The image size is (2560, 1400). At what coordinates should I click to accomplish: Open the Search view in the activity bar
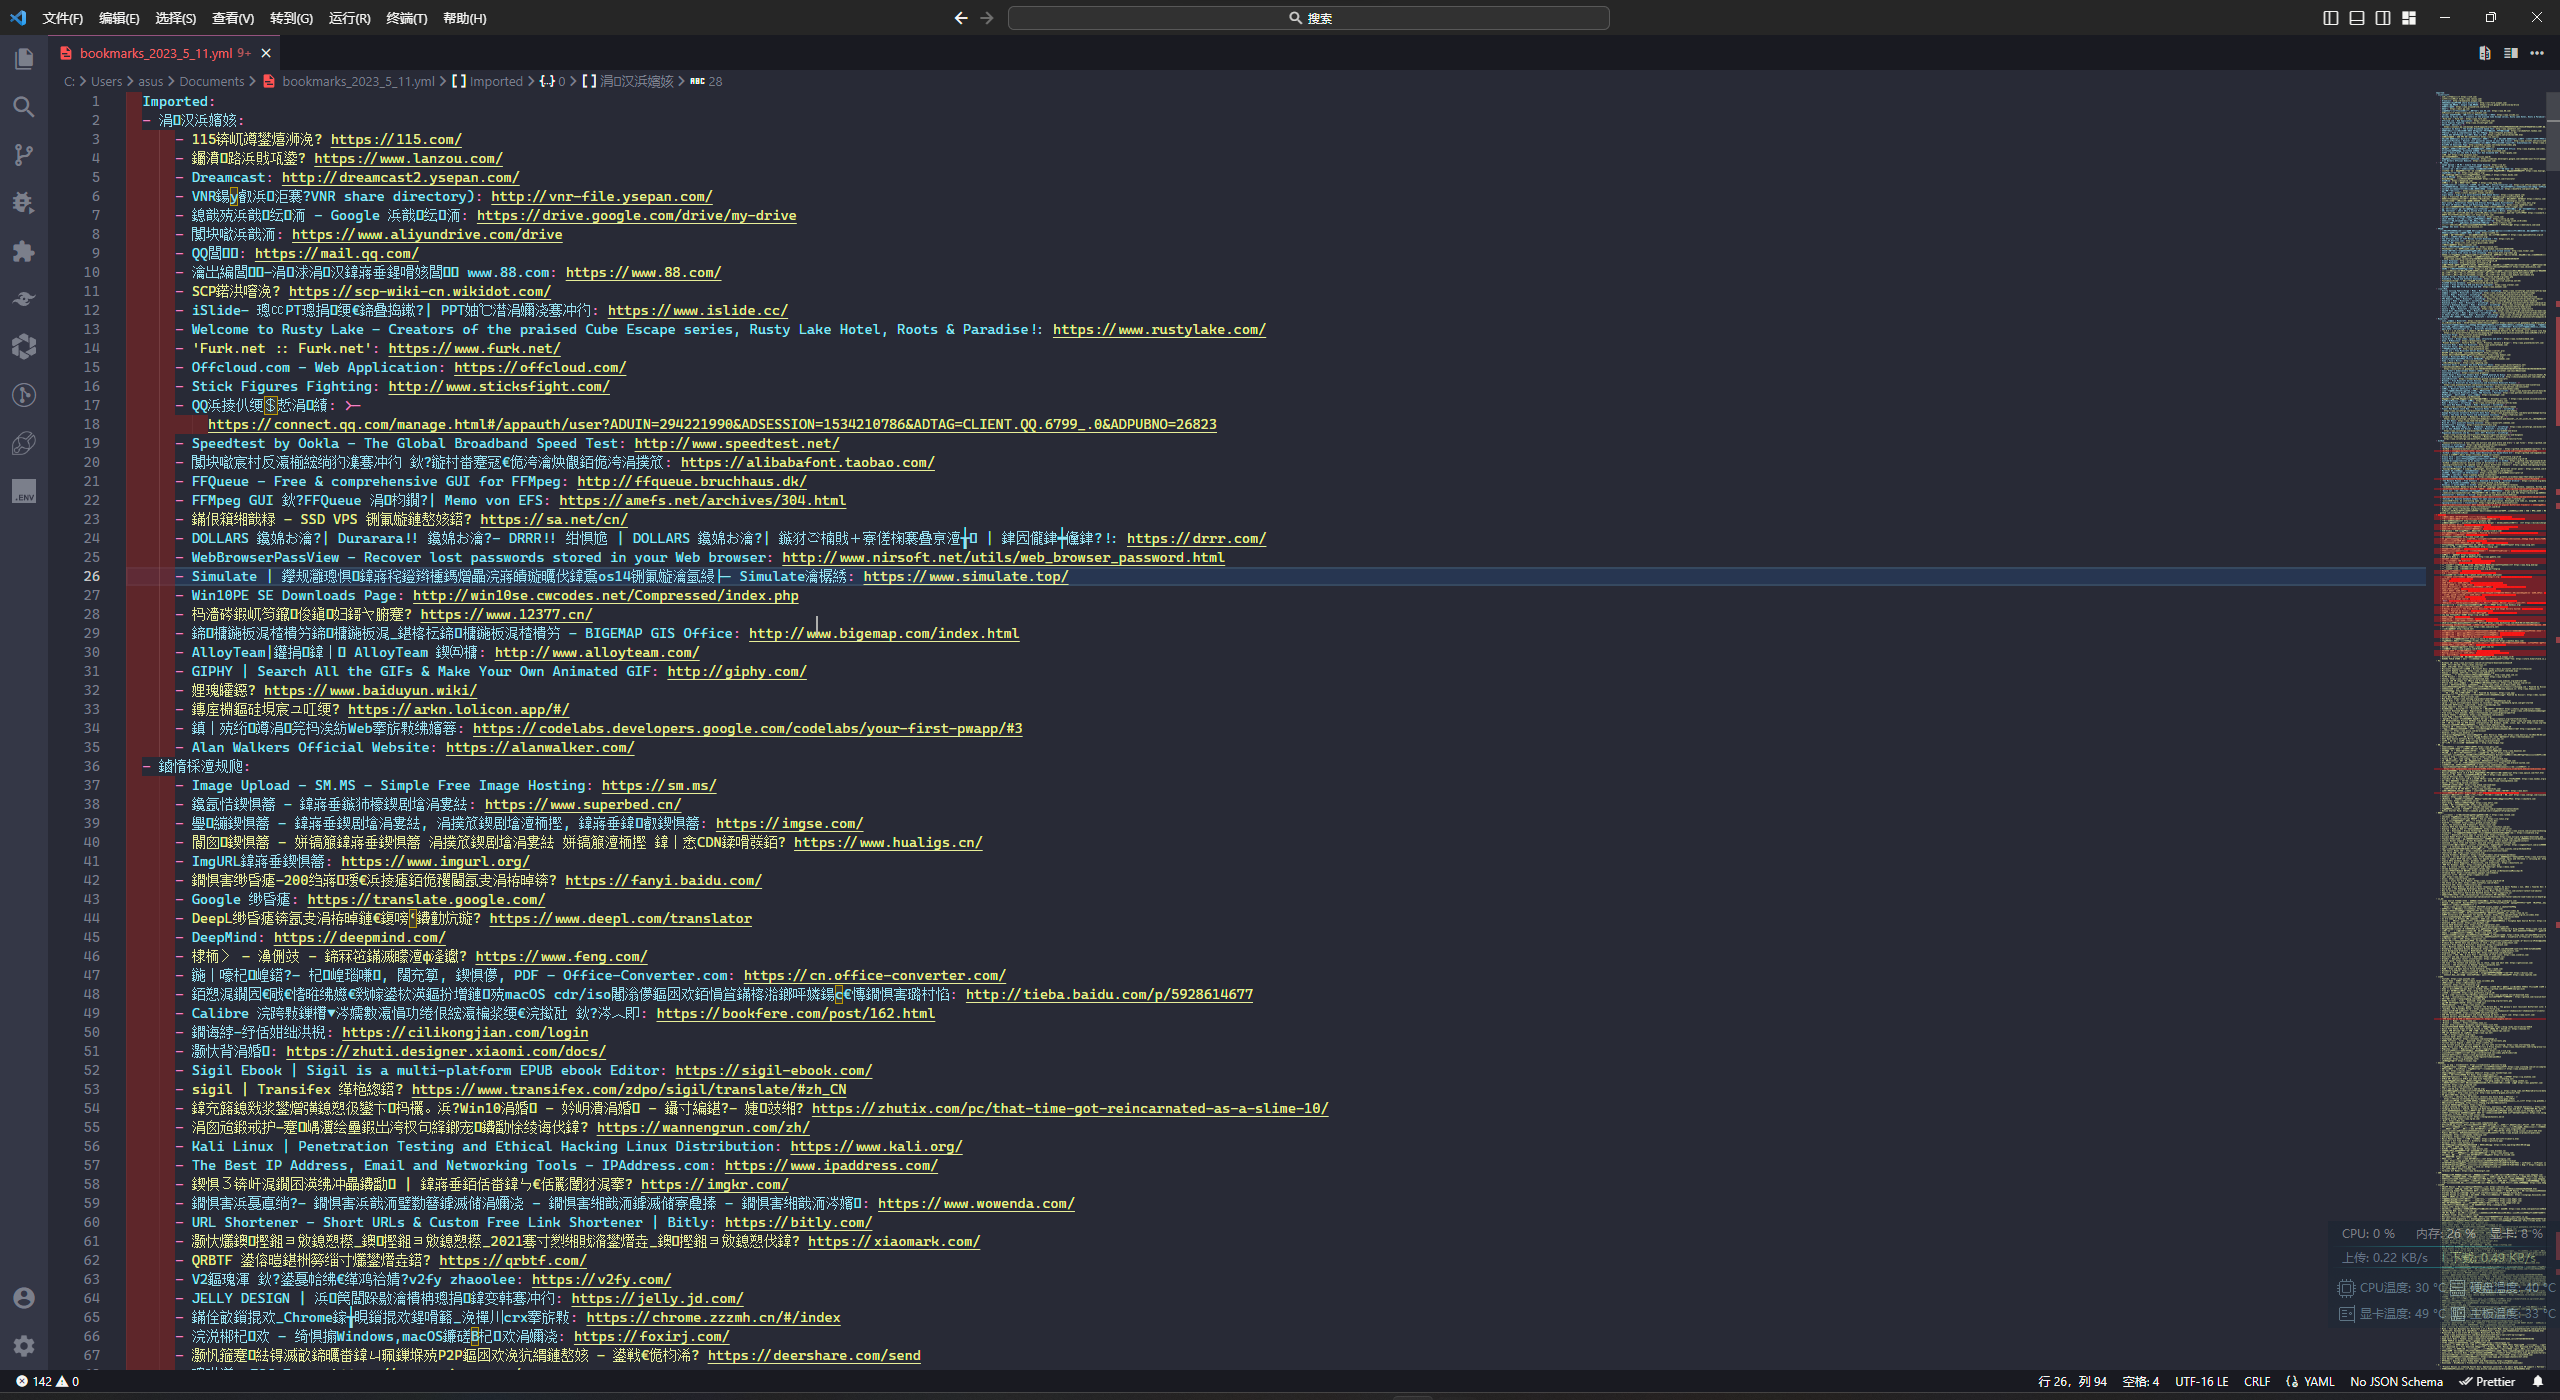pyautogui.click(x=24, y=107)
